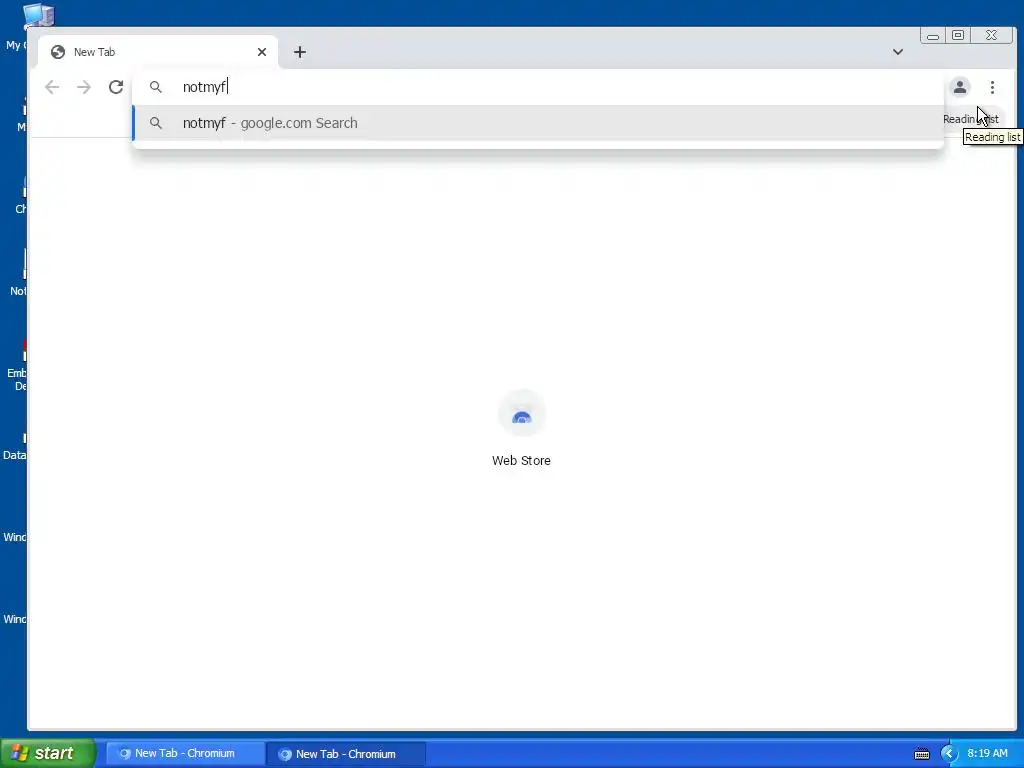The image size is (1024, 768).
Task: Open the Reading list button
Action: (970, 119)
